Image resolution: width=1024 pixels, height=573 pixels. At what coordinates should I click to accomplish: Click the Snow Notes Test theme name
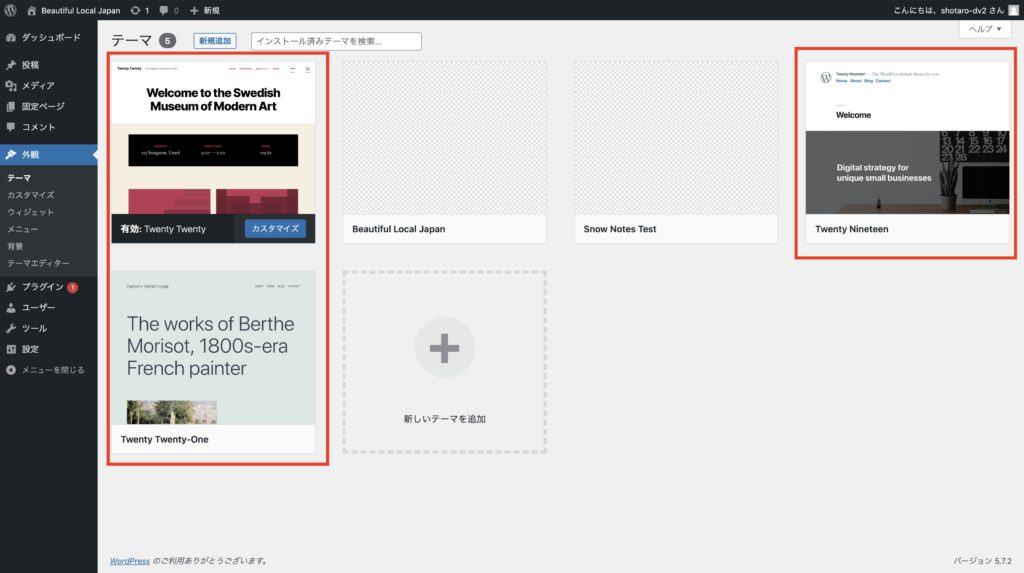pyautogui.click(x=620, y=229)
